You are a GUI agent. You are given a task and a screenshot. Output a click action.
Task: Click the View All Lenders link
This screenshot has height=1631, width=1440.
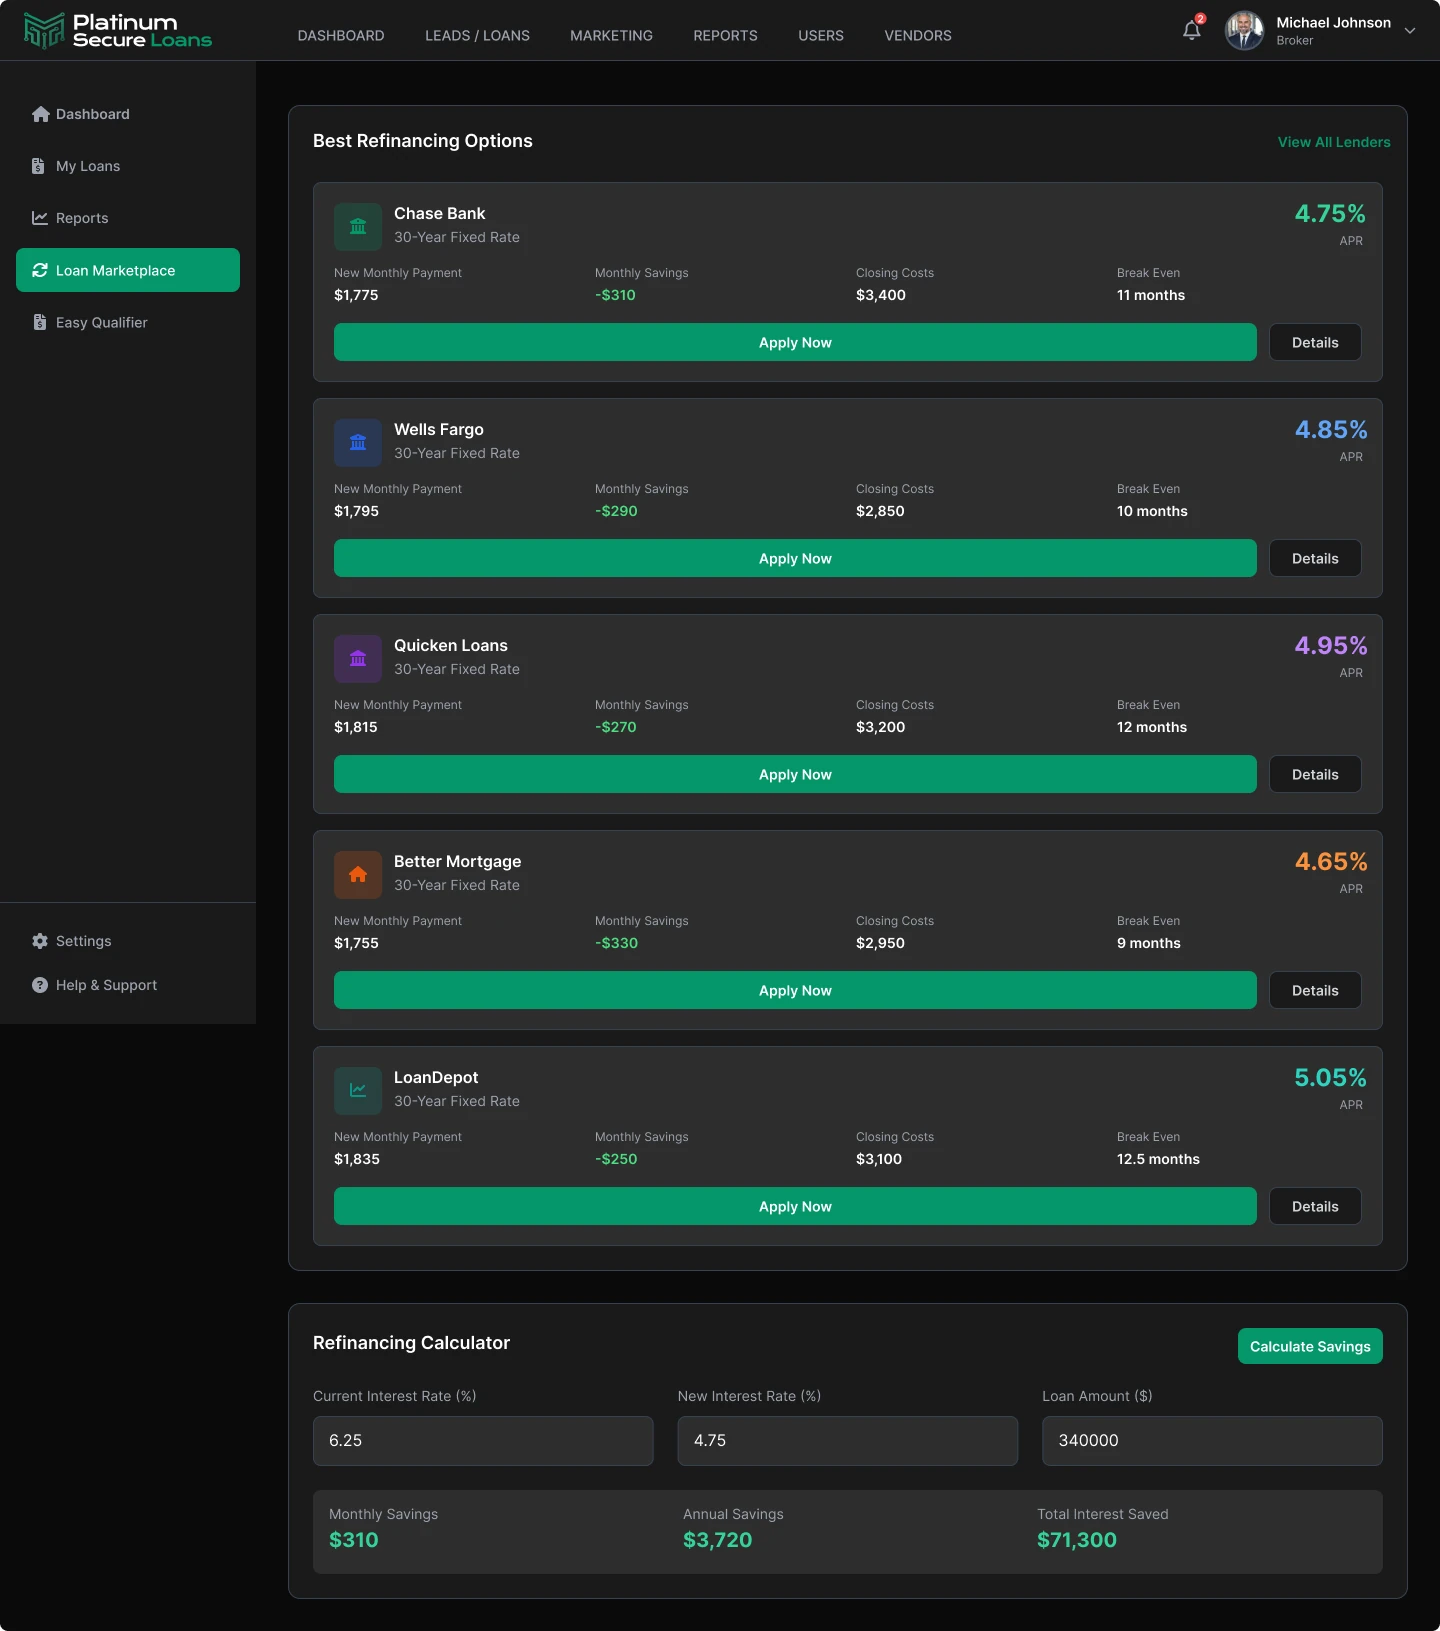[x=1334, y=142]
